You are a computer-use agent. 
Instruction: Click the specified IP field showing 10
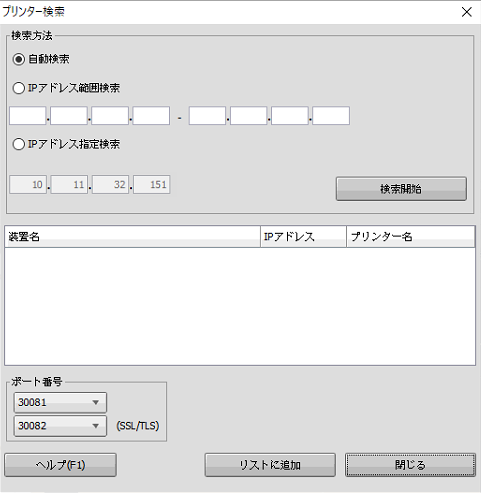[x=28, y=184]
